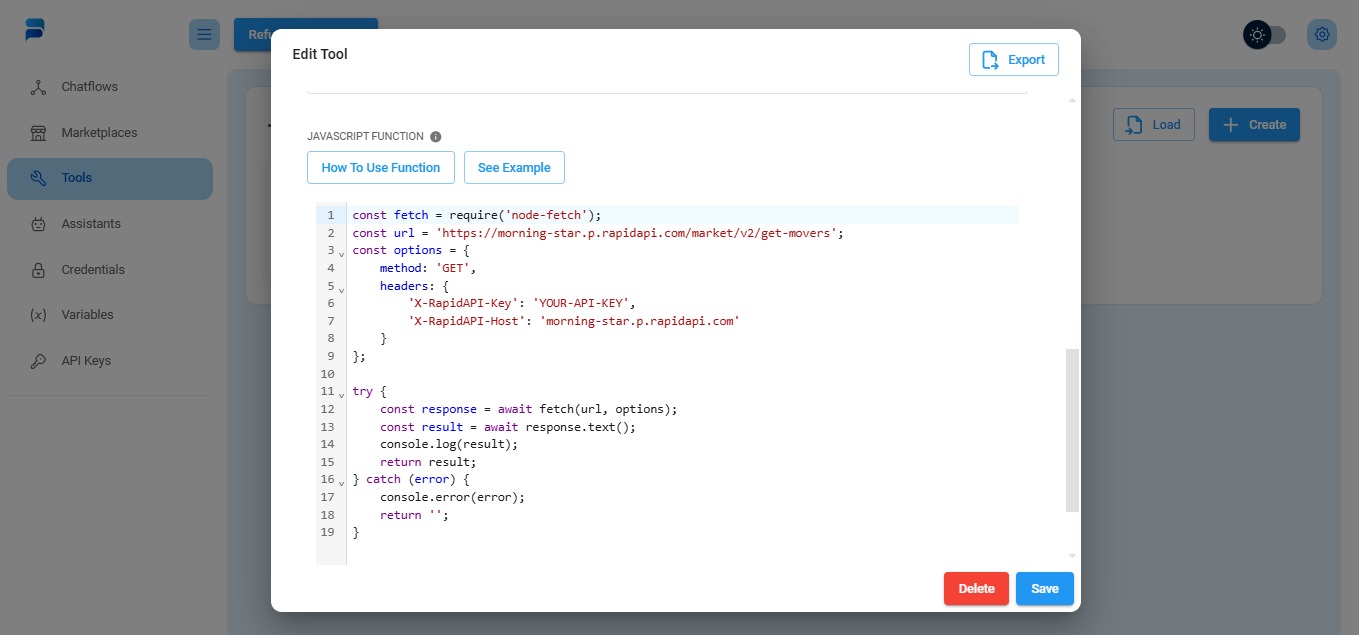Click the API Keys key icon
The width and height of the screenshot is (1359, 635).
(39, 361)
